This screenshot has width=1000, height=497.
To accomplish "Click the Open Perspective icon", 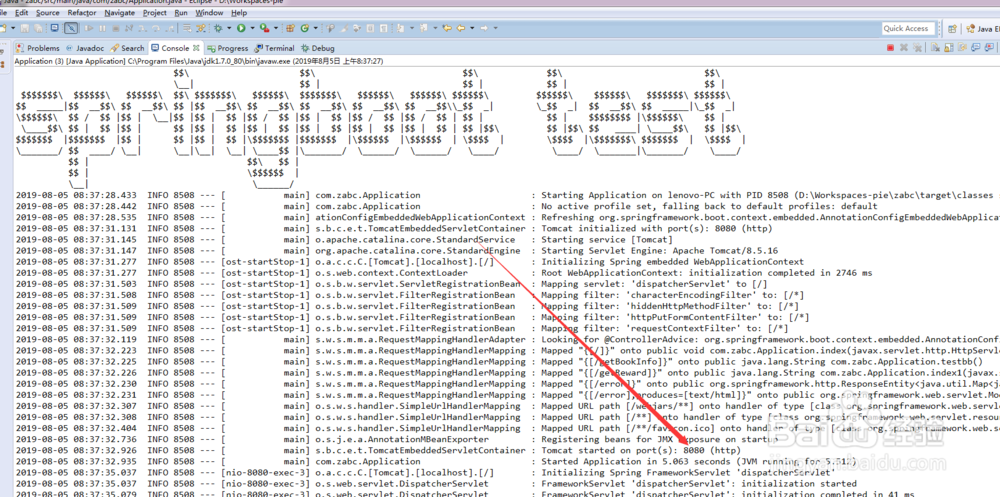I will pyautogui.click(x=952, y=28).
